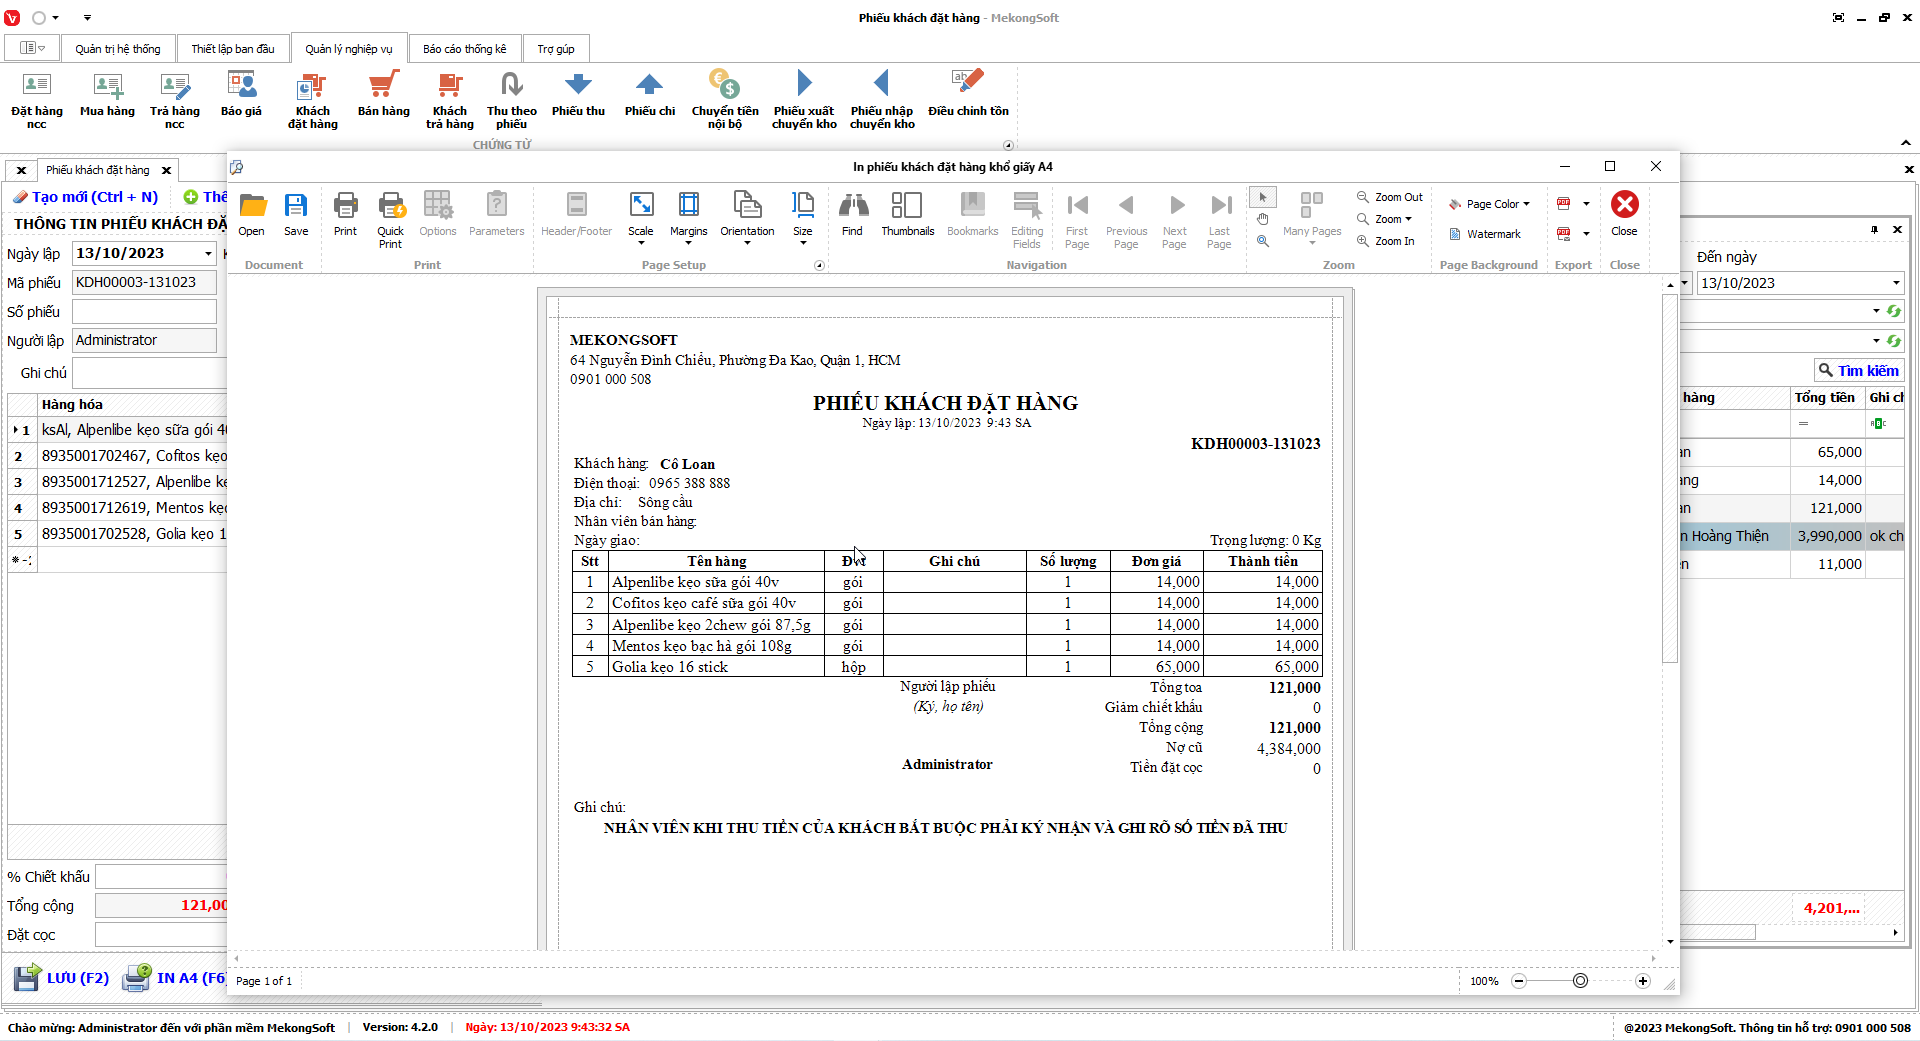Open Phiếu thu function

coord(578,95)
